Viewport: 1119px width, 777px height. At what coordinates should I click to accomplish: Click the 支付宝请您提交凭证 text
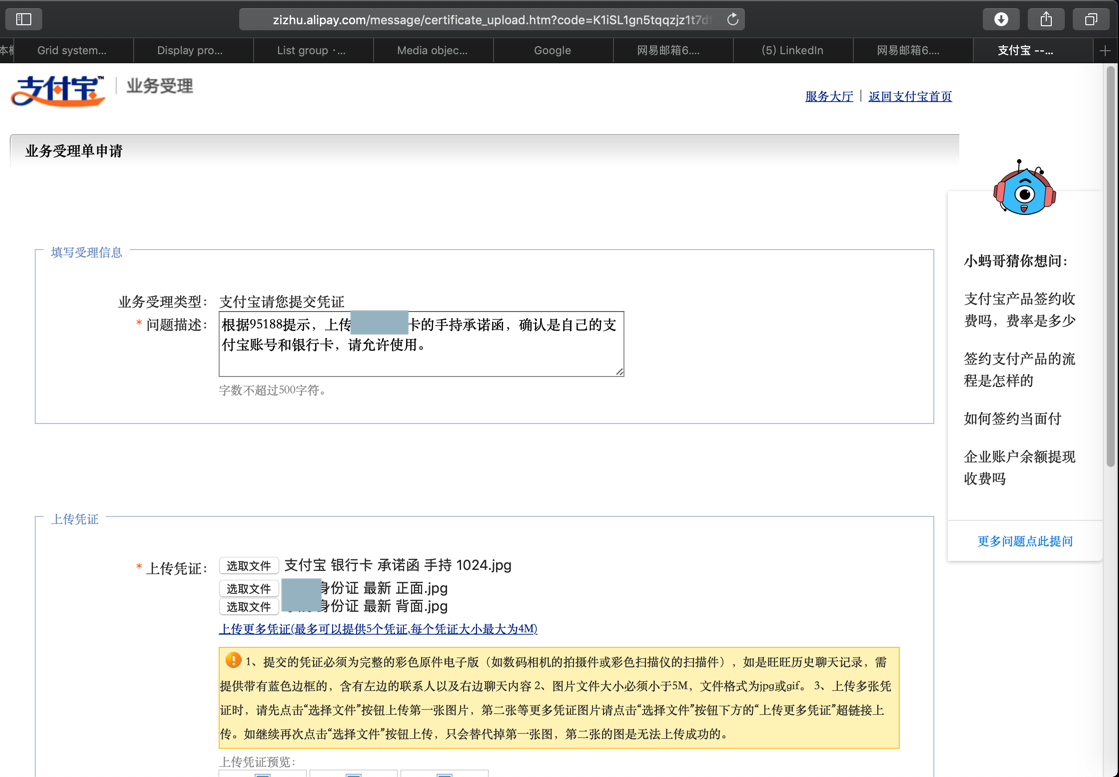pos(281,302)
